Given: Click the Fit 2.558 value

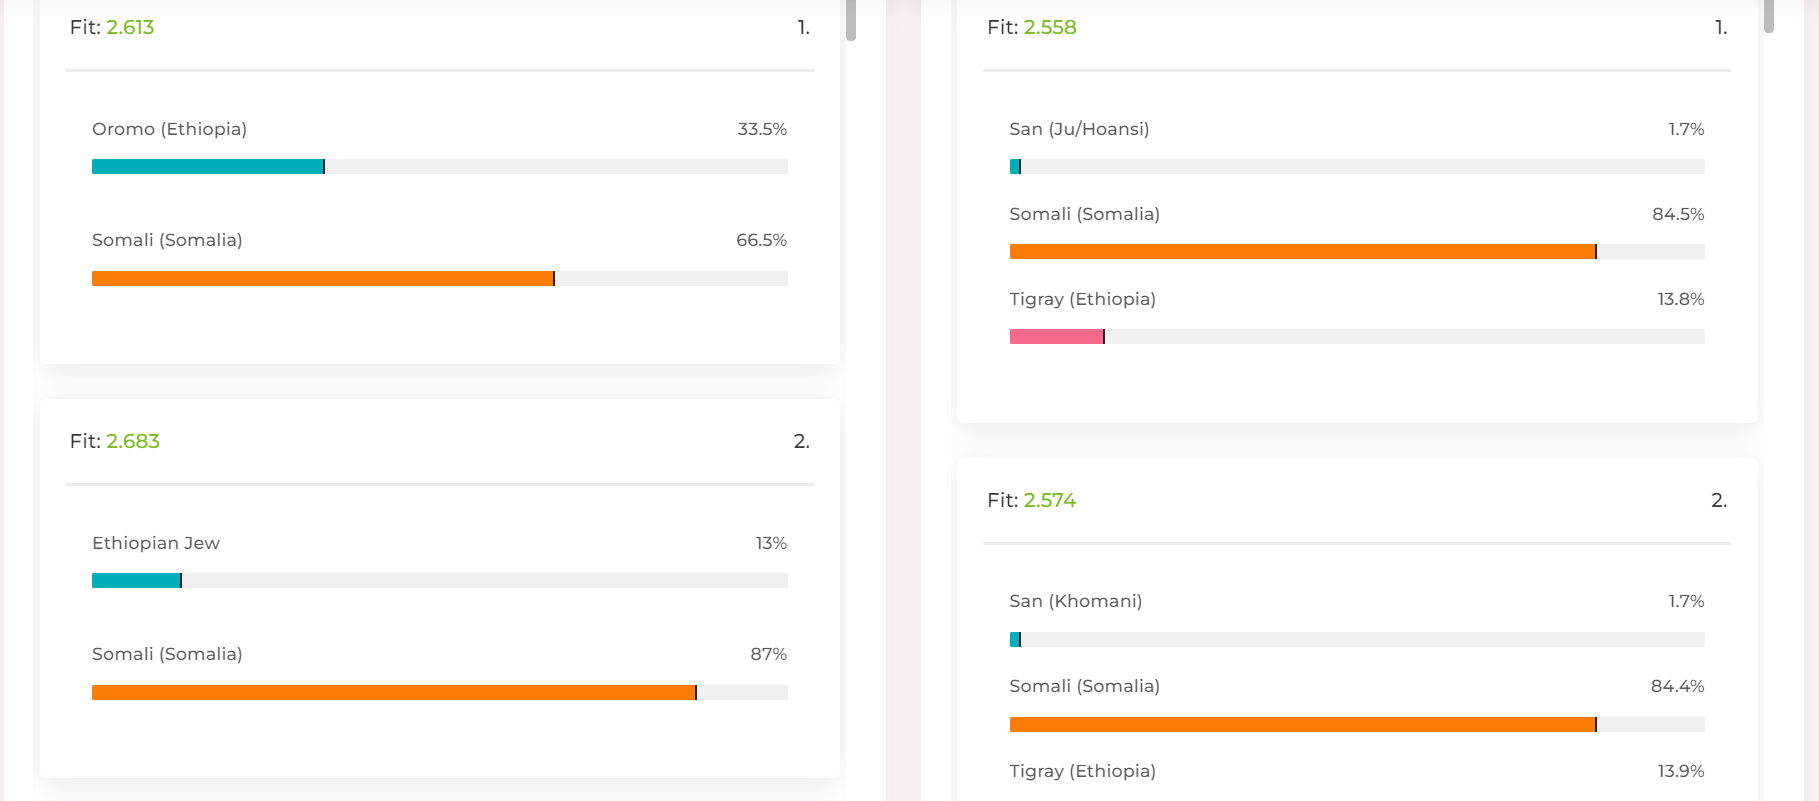Looking at the screenshot, I should click(x=1050, y=27).
